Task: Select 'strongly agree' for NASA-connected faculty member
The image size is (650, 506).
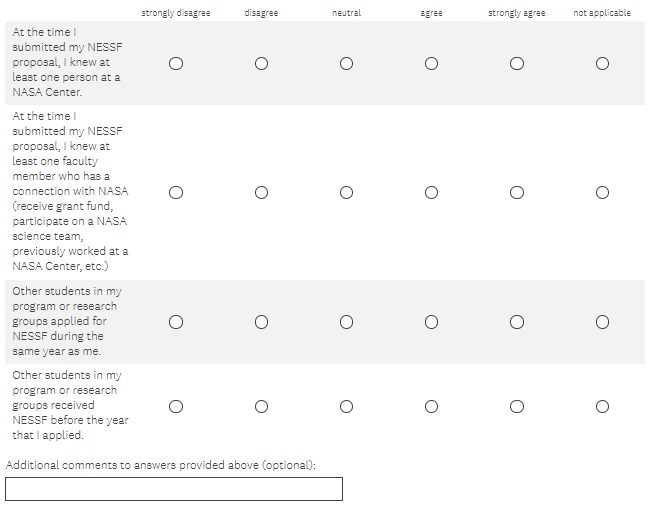Action: coord(517,192)
